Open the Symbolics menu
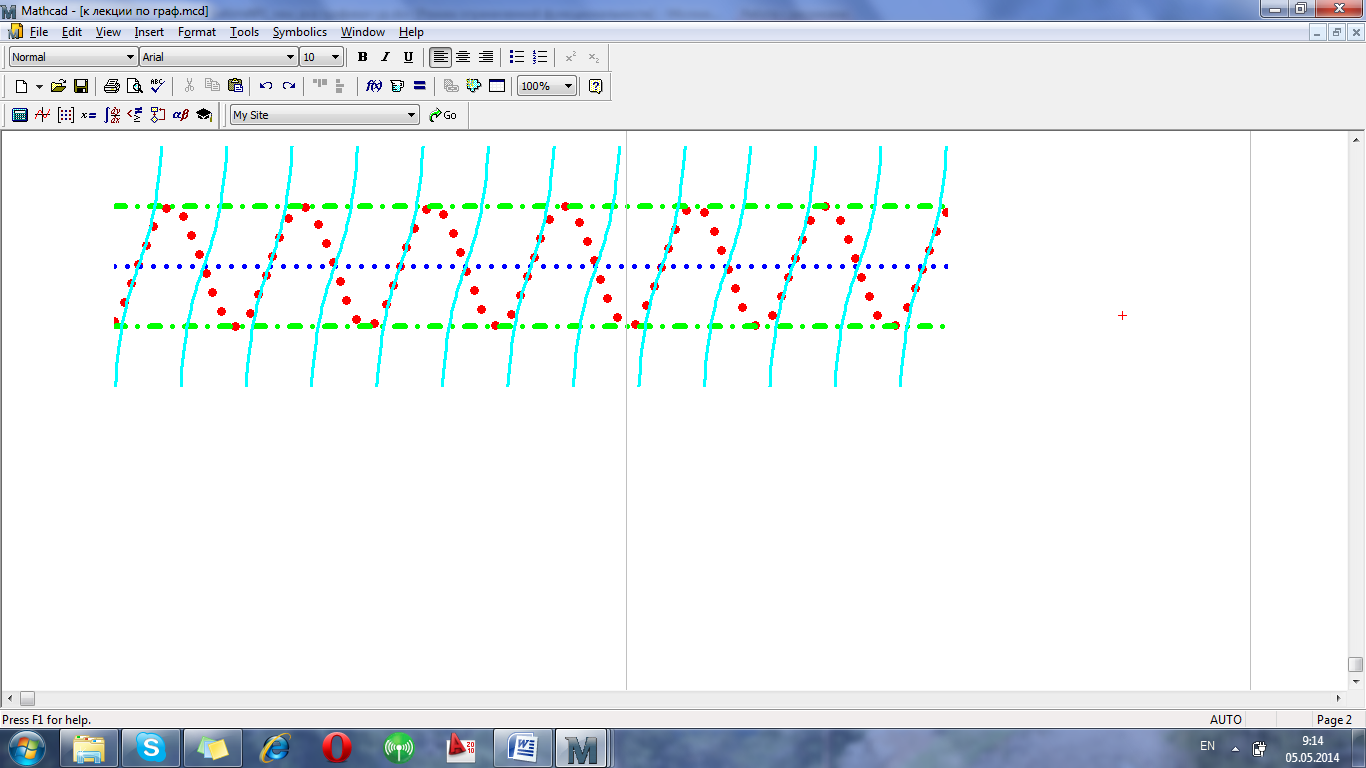1366x768 pixels. click(x=300, y=32)
